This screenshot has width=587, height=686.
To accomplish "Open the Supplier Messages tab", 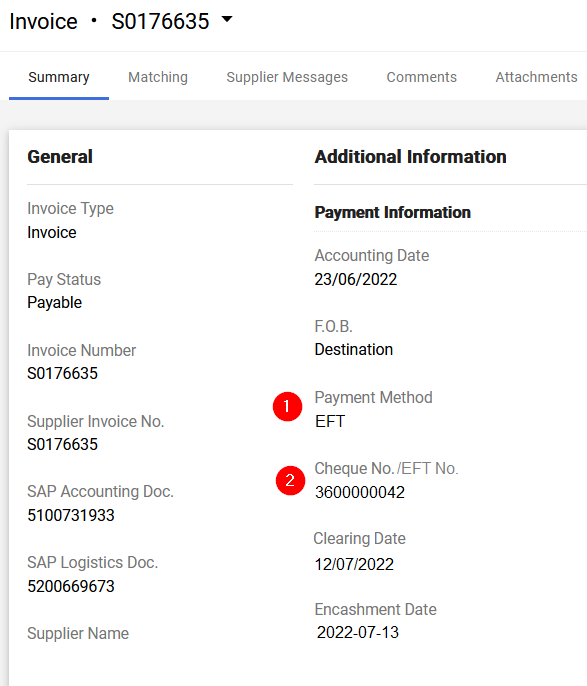I will (287, 77).
